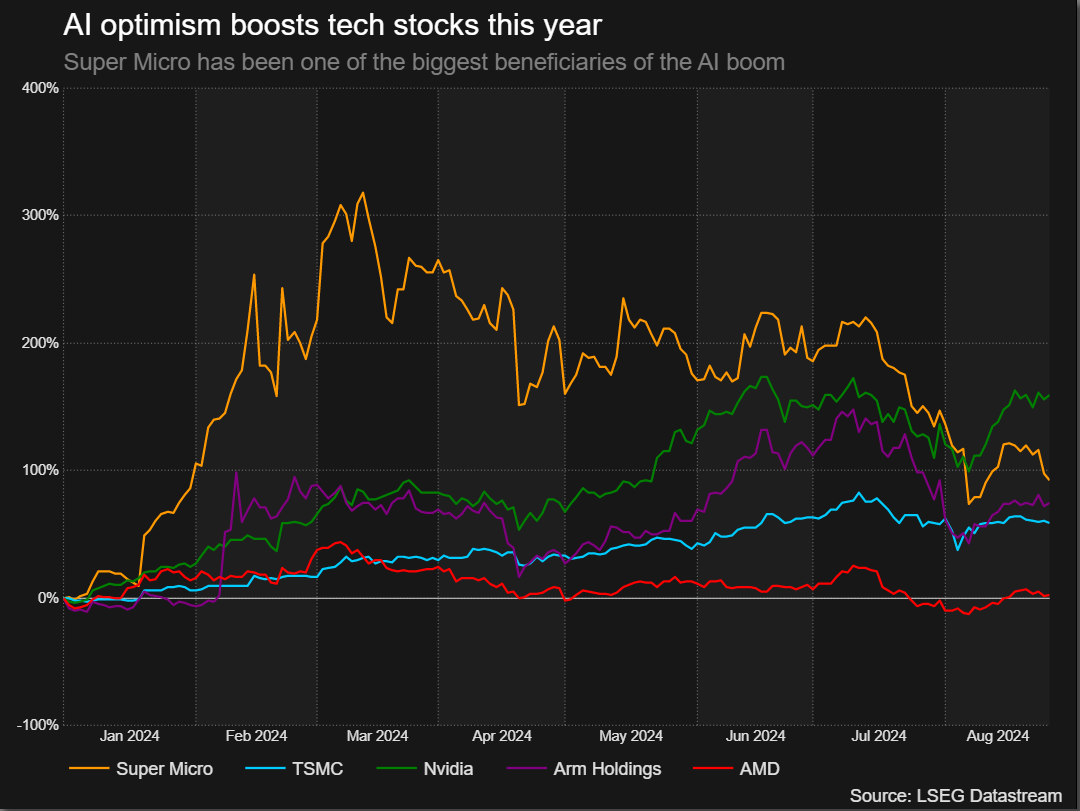Click the 300% y-axis label
Image resolution: width=1080 pixels, height=811 pixels.
tap(40, 215)
